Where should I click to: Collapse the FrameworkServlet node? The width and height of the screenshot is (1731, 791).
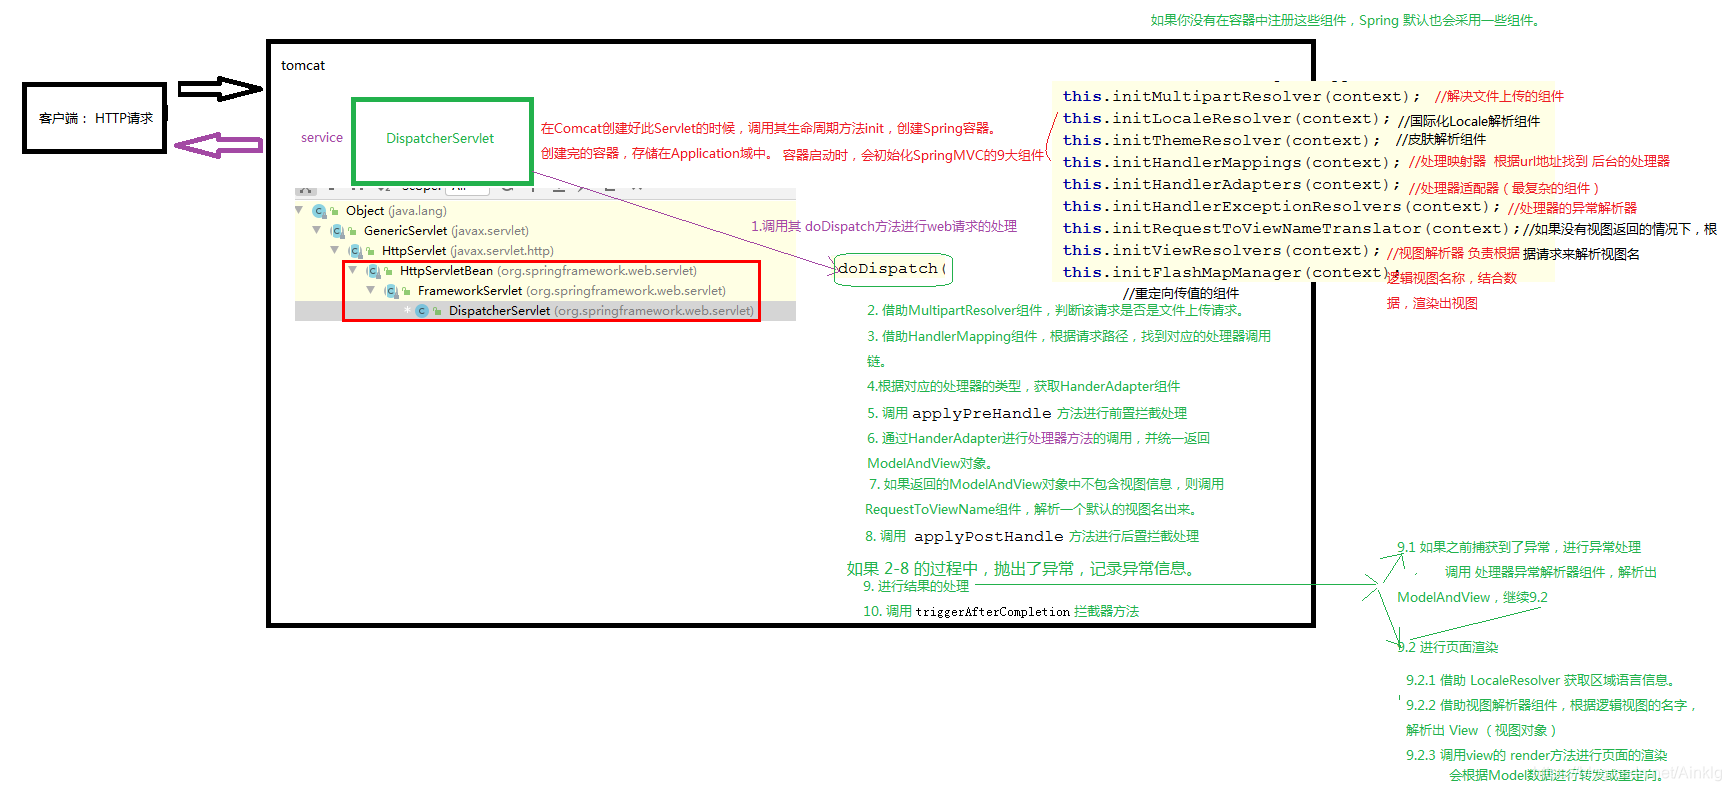pos(371,290)
